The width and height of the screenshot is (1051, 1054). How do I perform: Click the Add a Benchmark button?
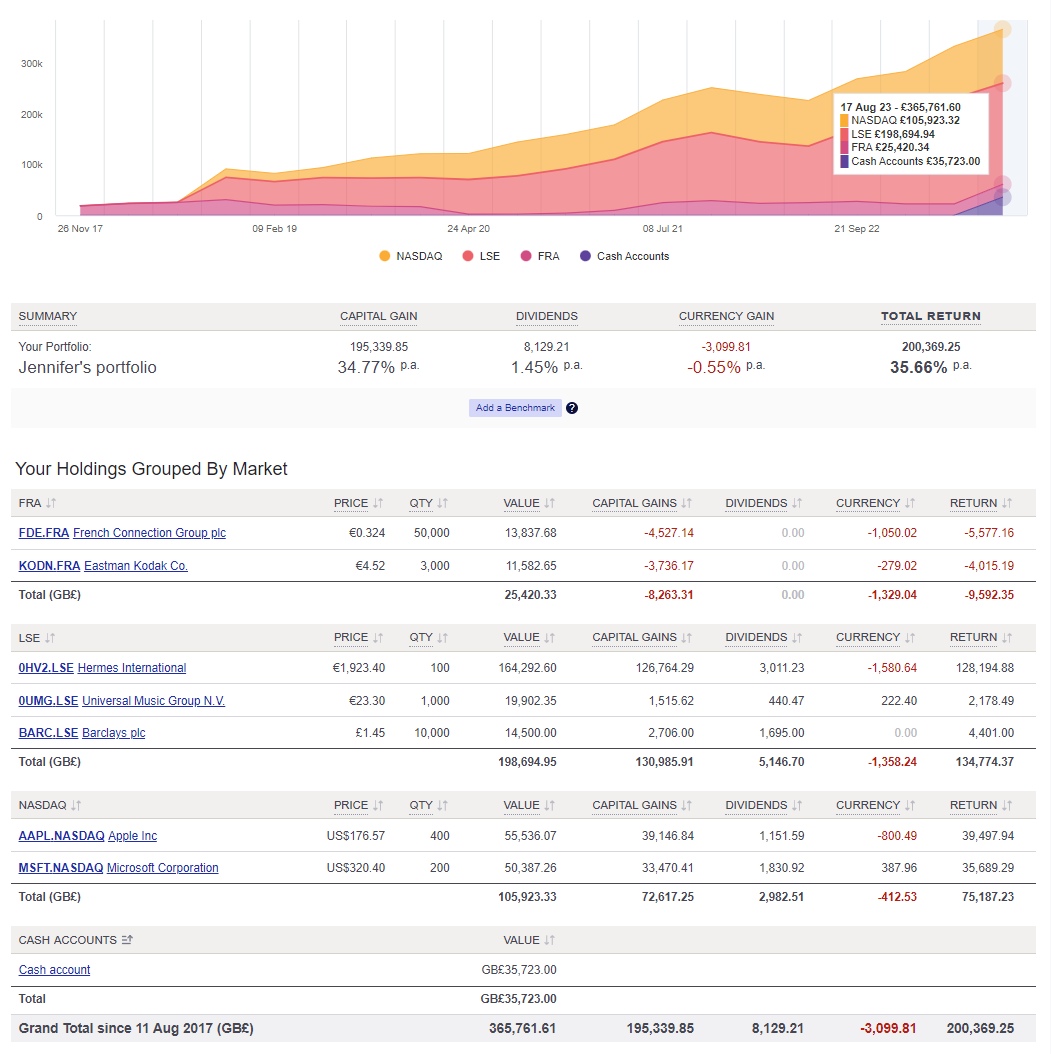[515, 407]
